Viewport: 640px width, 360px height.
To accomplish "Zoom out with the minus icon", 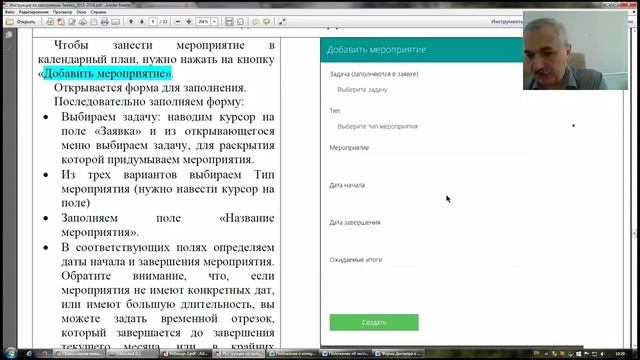I will pos(178,22).
